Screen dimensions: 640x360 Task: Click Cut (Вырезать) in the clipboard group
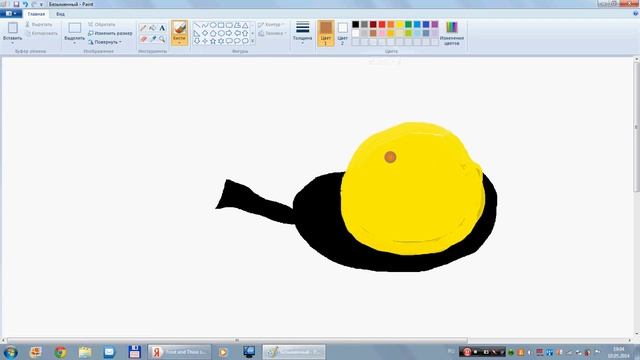click(39, 24)
